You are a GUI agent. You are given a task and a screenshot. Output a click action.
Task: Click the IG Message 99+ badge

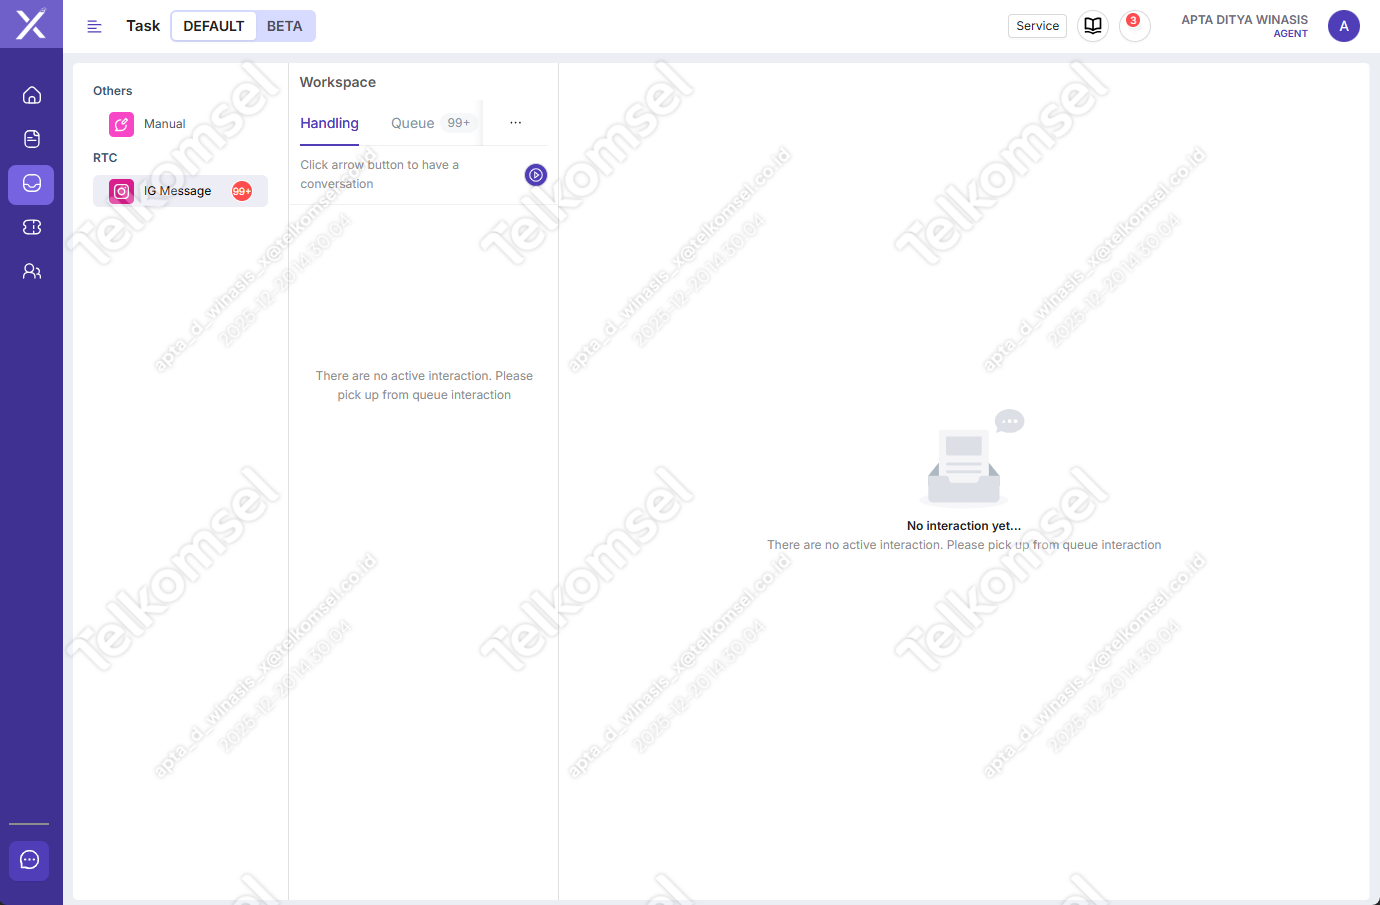(242, 191)
